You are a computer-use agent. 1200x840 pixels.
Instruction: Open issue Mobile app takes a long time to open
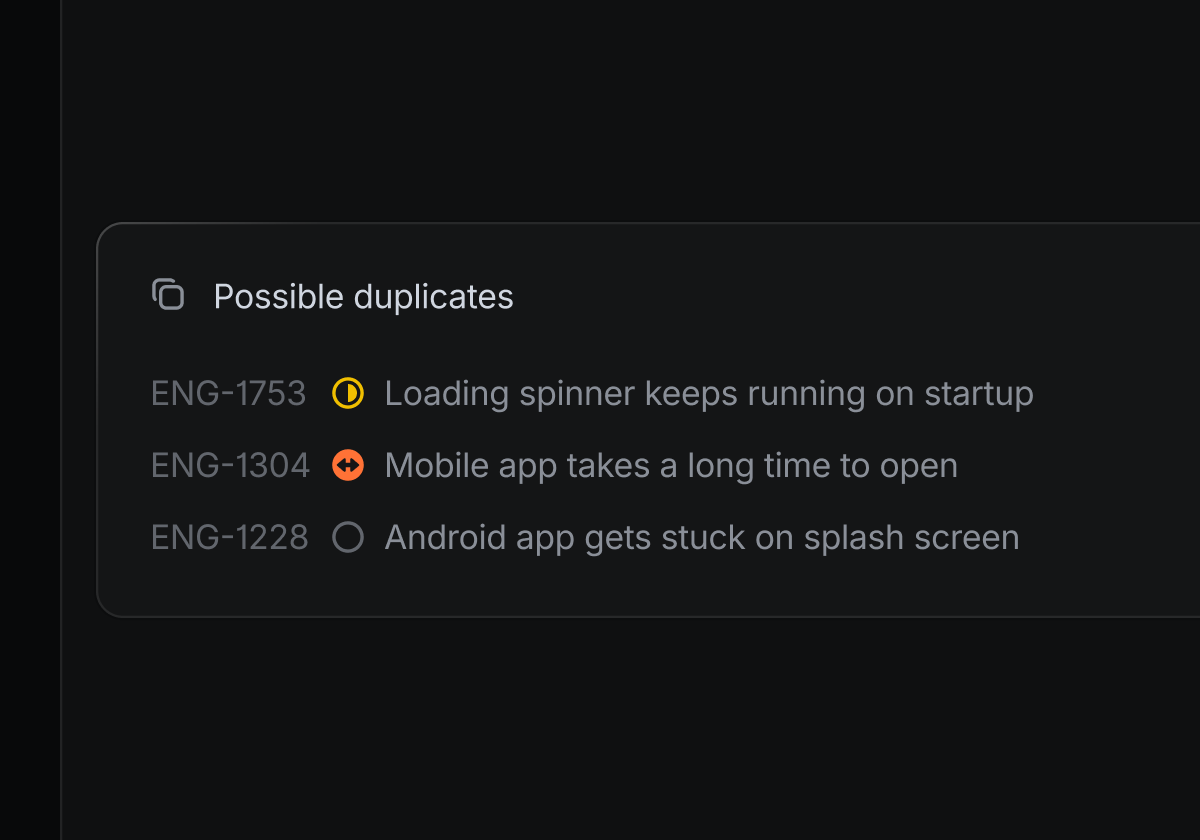pos(670,466)
